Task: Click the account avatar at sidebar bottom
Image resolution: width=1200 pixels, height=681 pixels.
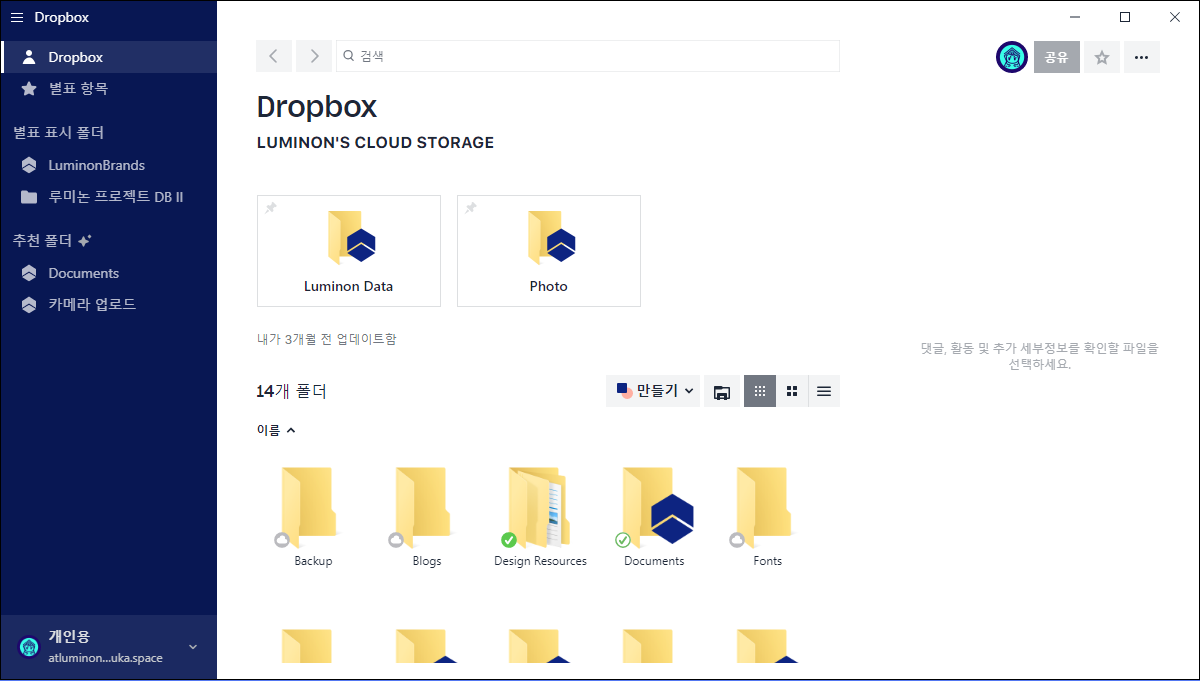Action: coord(28,647)
